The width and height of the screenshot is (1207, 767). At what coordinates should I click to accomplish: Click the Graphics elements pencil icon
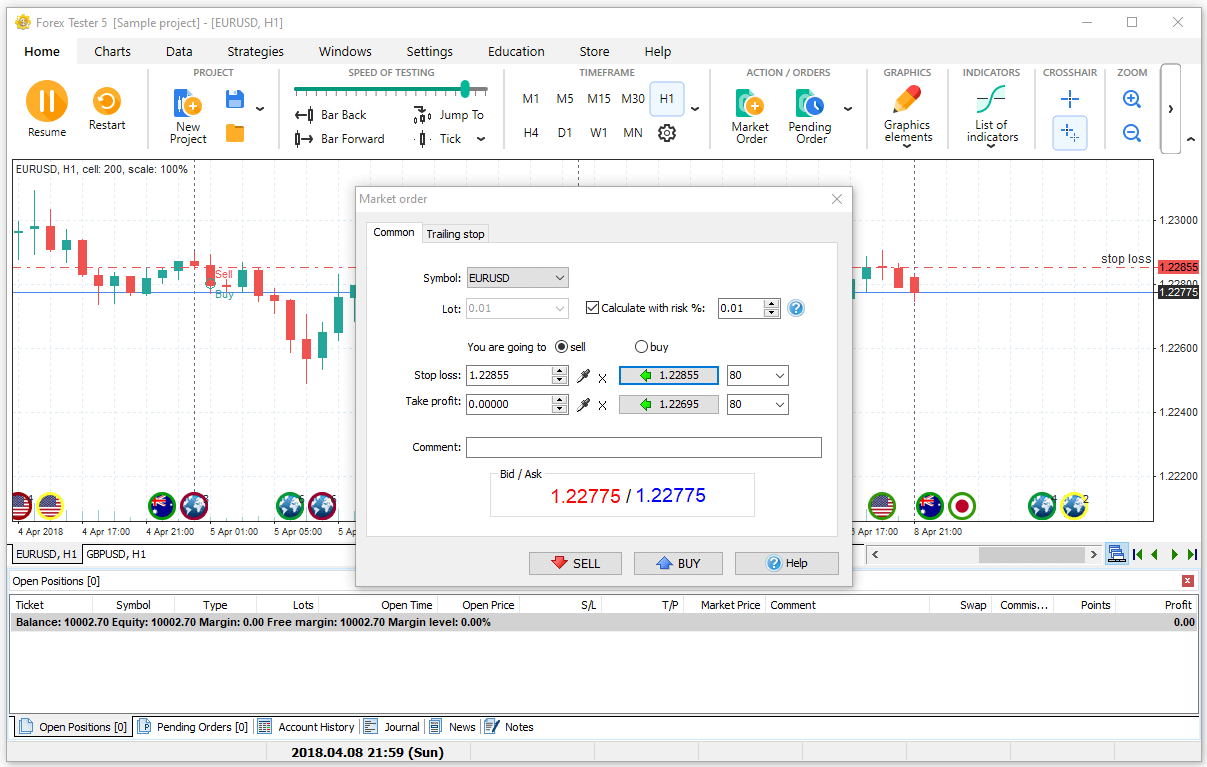click(x=907, y=100)
